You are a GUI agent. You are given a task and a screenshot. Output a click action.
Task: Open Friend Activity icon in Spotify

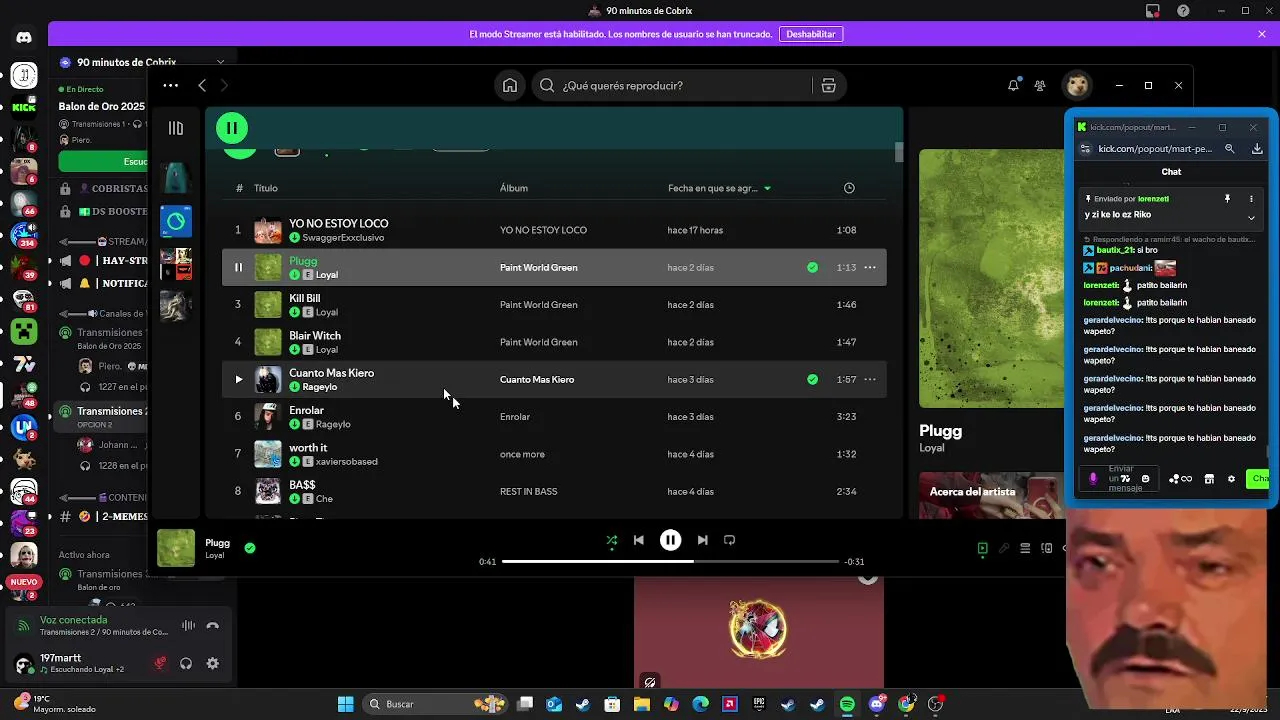point(1040,86)
